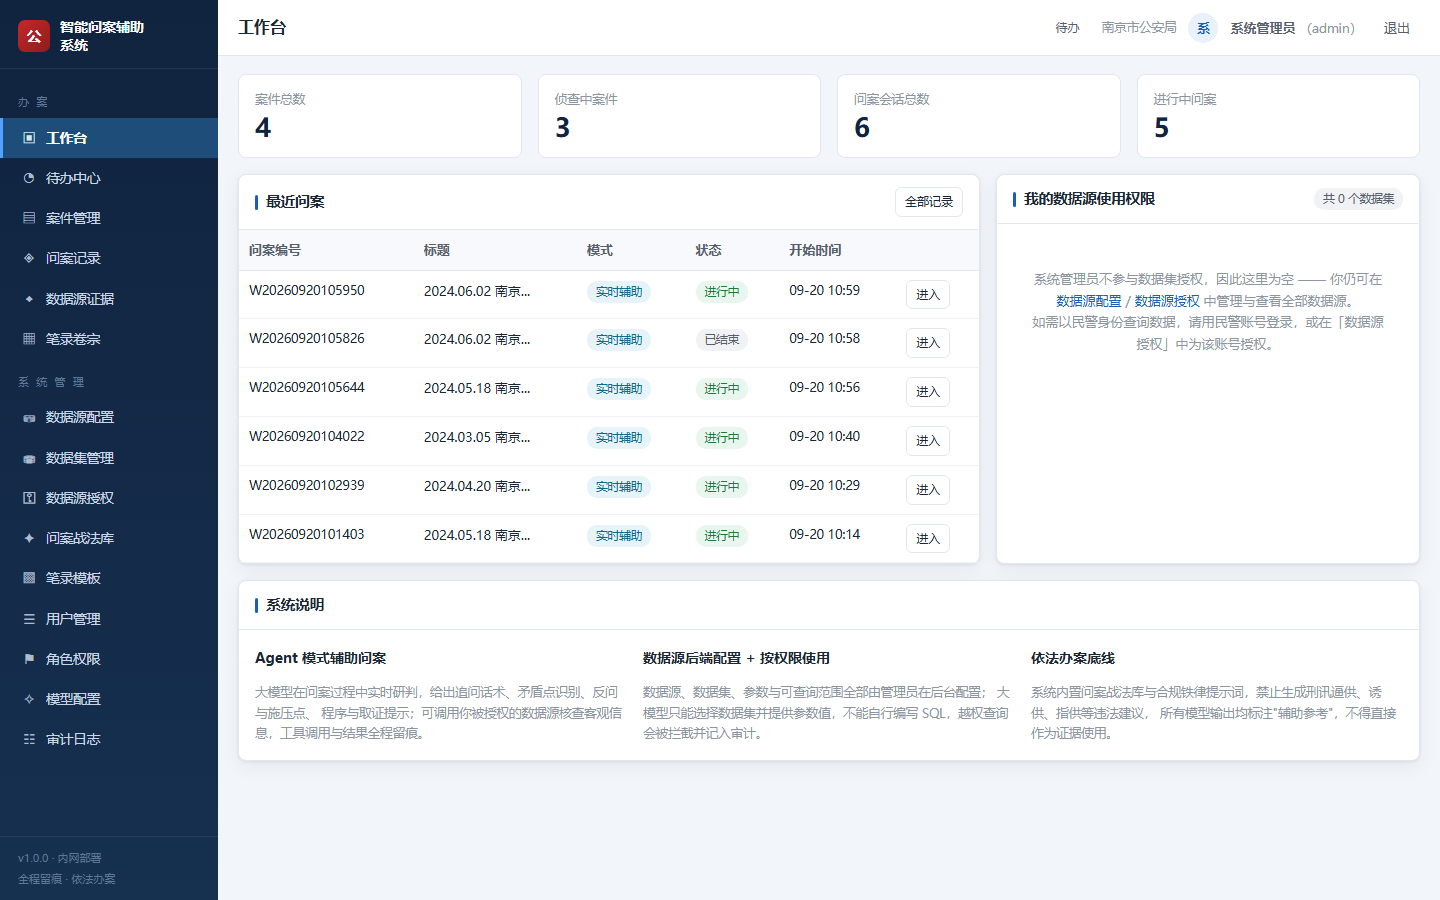Open the 数据源授权 hyperlink in permissions panel

tap(1167, 301)
